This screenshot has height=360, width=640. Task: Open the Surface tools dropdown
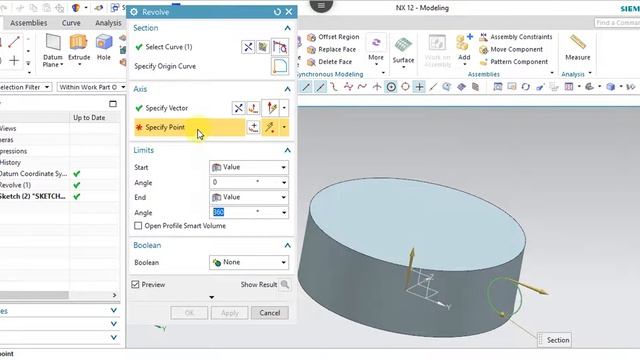403,53
